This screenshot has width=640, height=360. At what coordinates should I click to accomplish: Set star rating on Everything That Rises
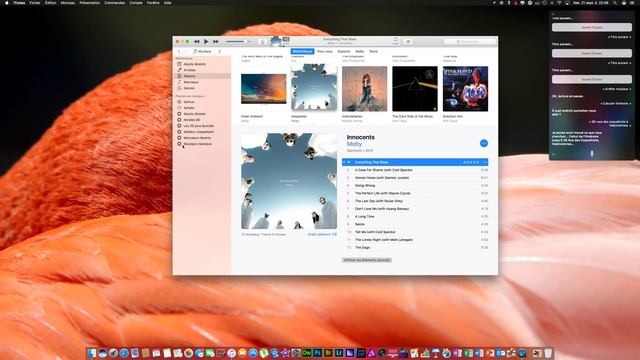471,162
